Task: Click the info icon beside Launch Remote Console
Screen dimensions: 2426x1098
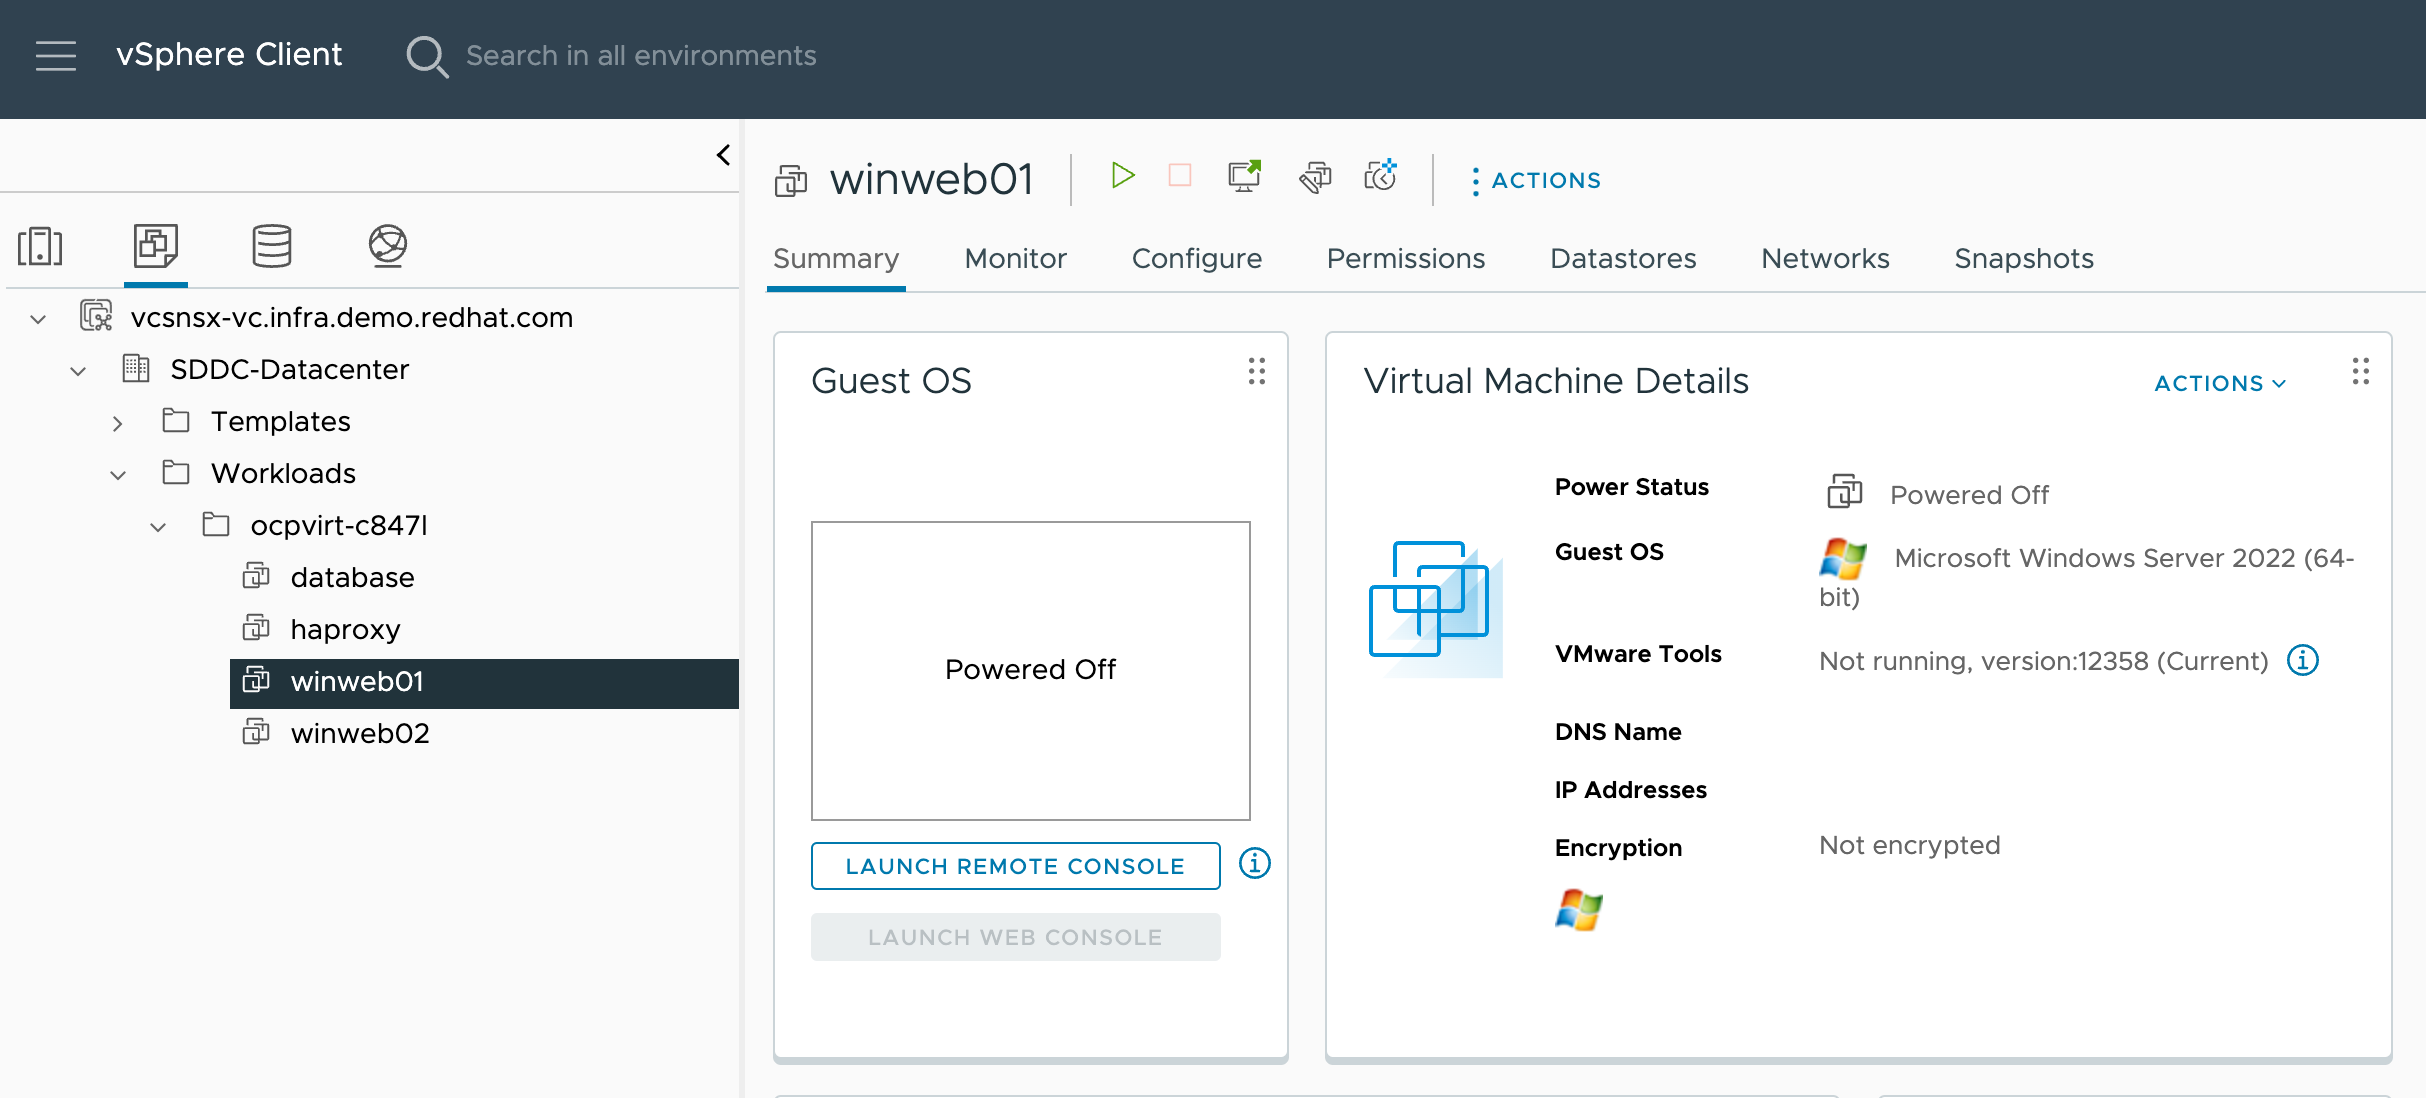Action: 1254,864
